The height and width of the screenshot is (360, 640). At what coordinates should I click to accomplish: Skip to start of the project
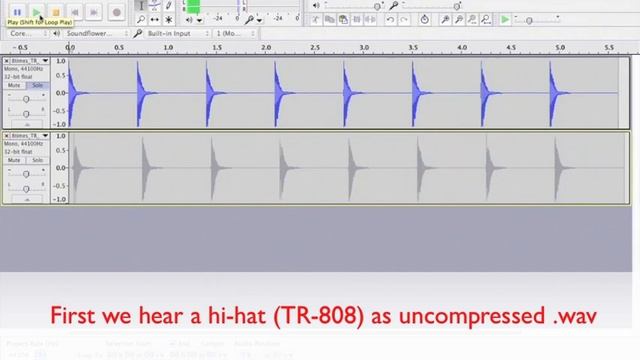[x=75, y=12]
